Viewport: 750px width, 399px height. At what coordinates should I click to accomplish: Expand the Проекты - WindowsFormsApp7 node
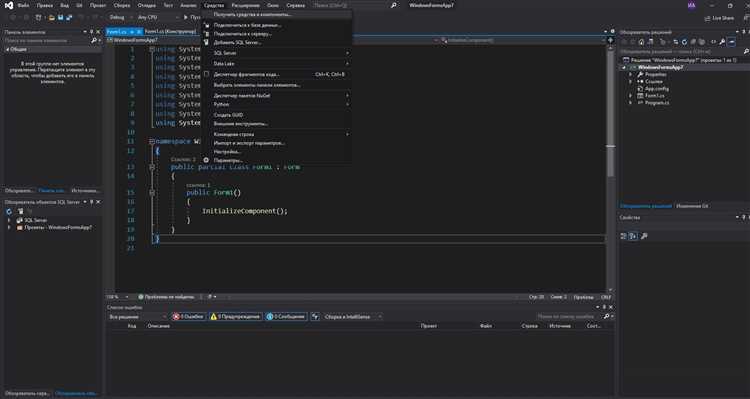coord(9,228)
